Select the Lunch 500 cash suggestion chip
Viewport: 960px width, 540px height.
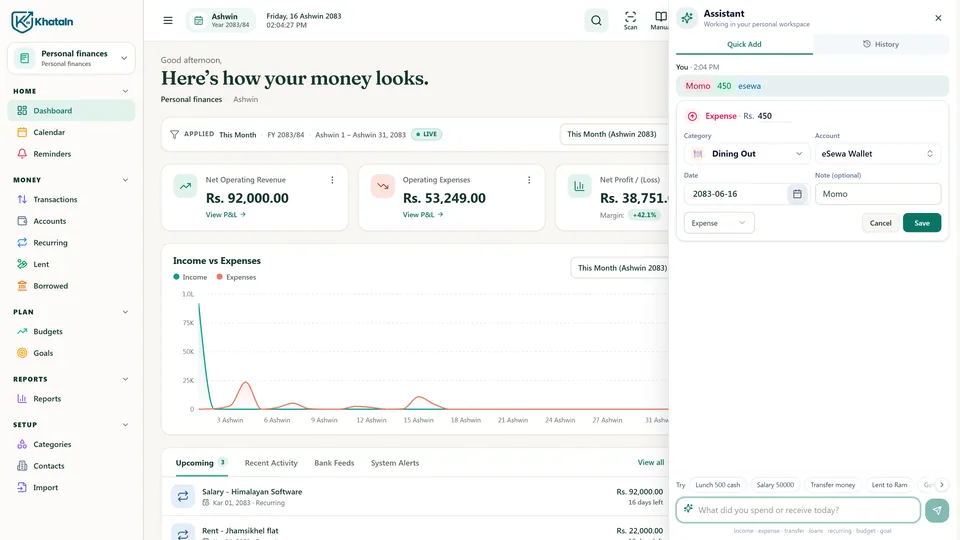[718, 485]
